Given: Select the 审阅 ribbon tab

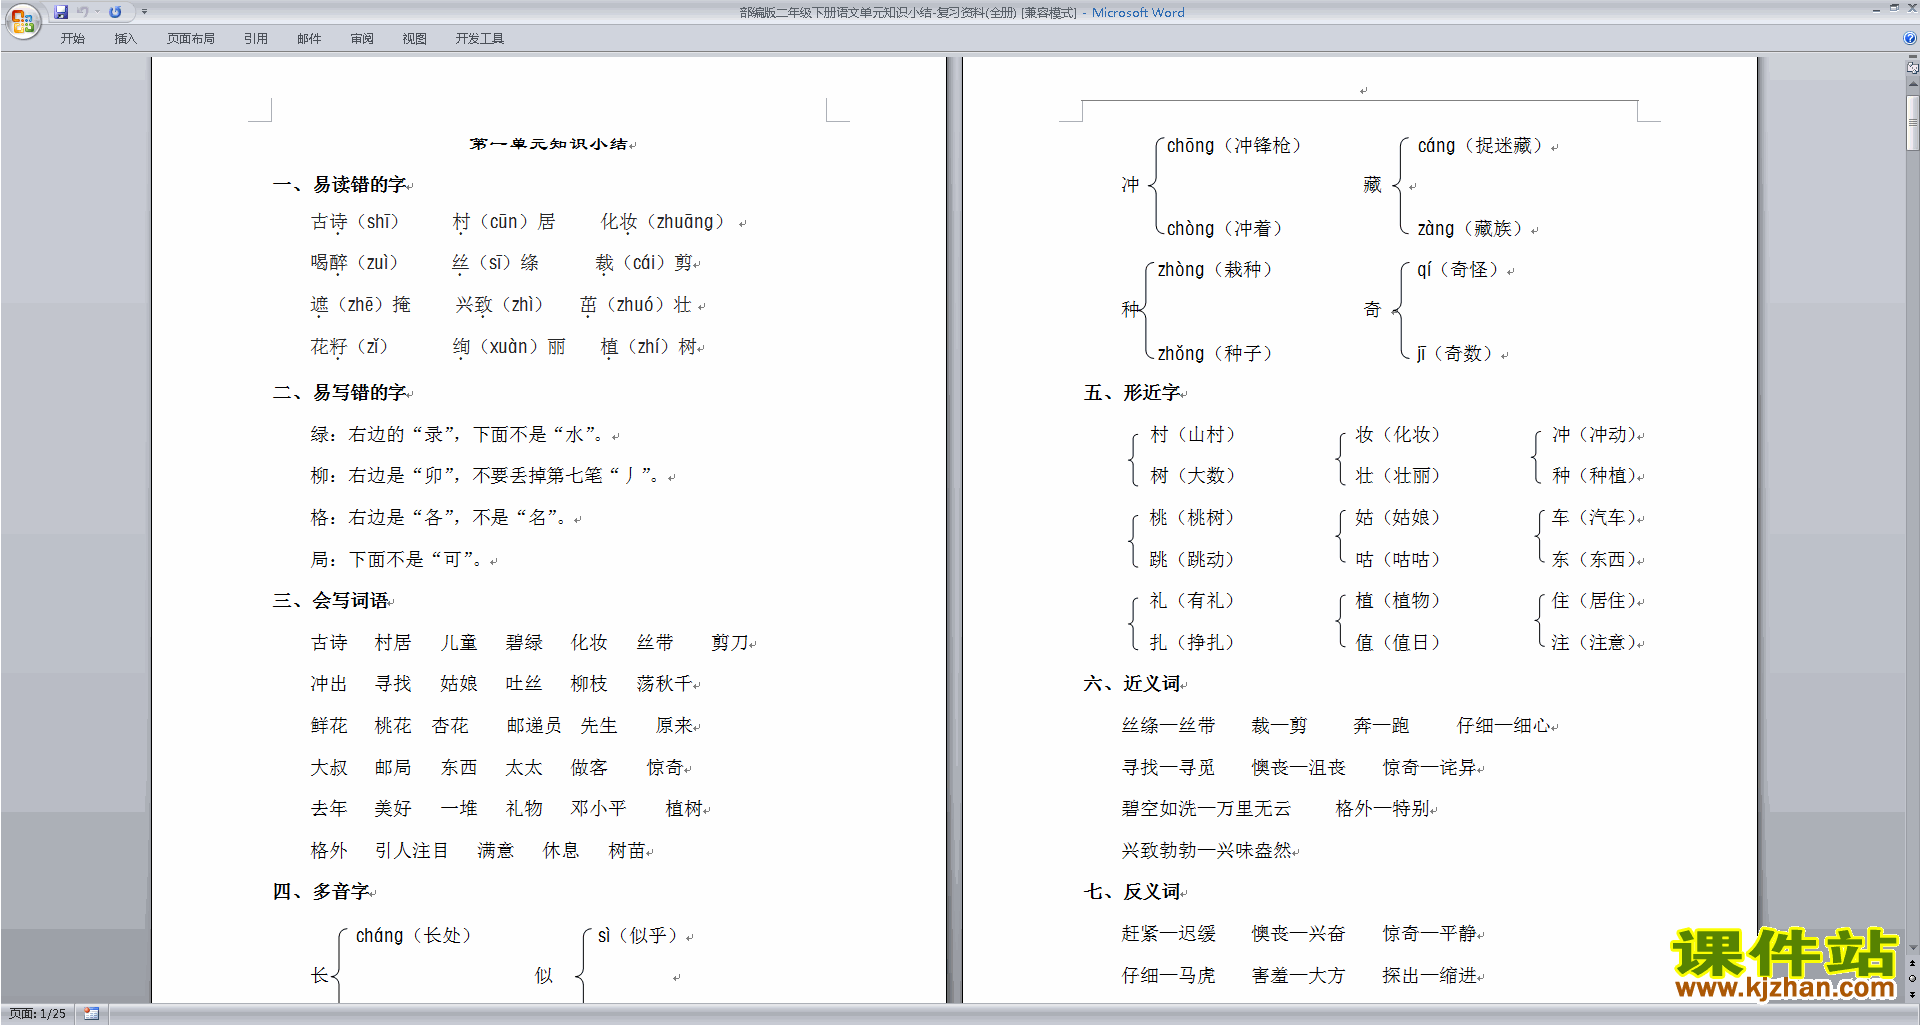Looking at the screenshot, I should pos(362,39).
